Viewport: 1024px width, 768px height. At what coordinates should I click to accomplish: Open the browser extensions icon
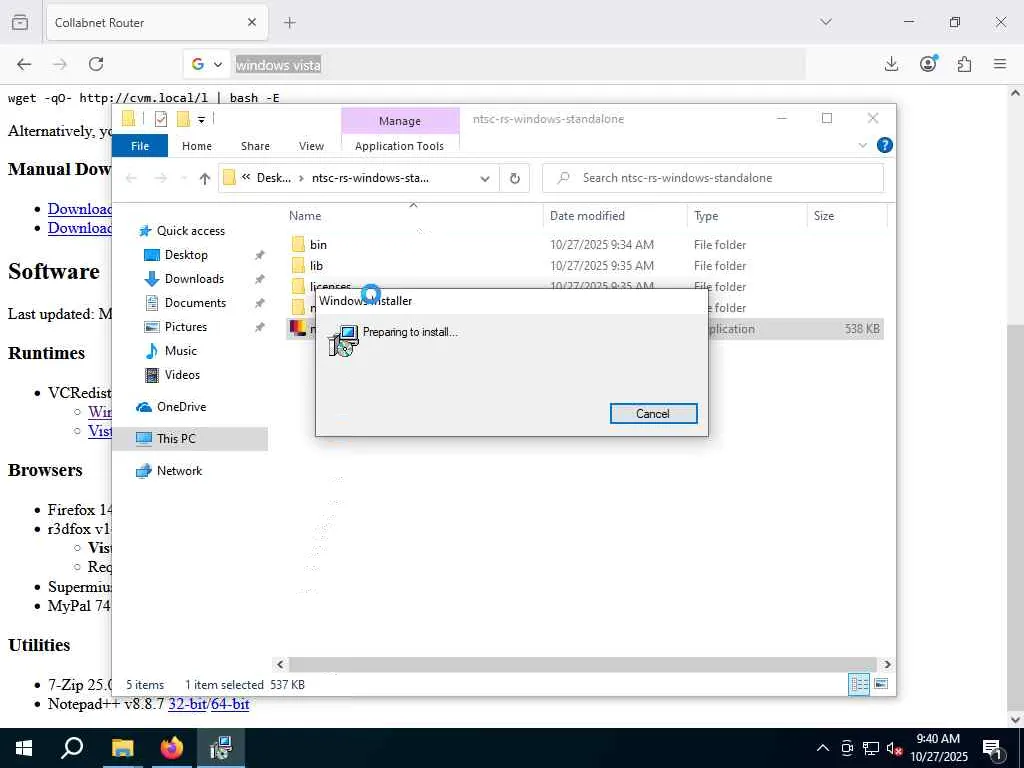click(964, 64)
